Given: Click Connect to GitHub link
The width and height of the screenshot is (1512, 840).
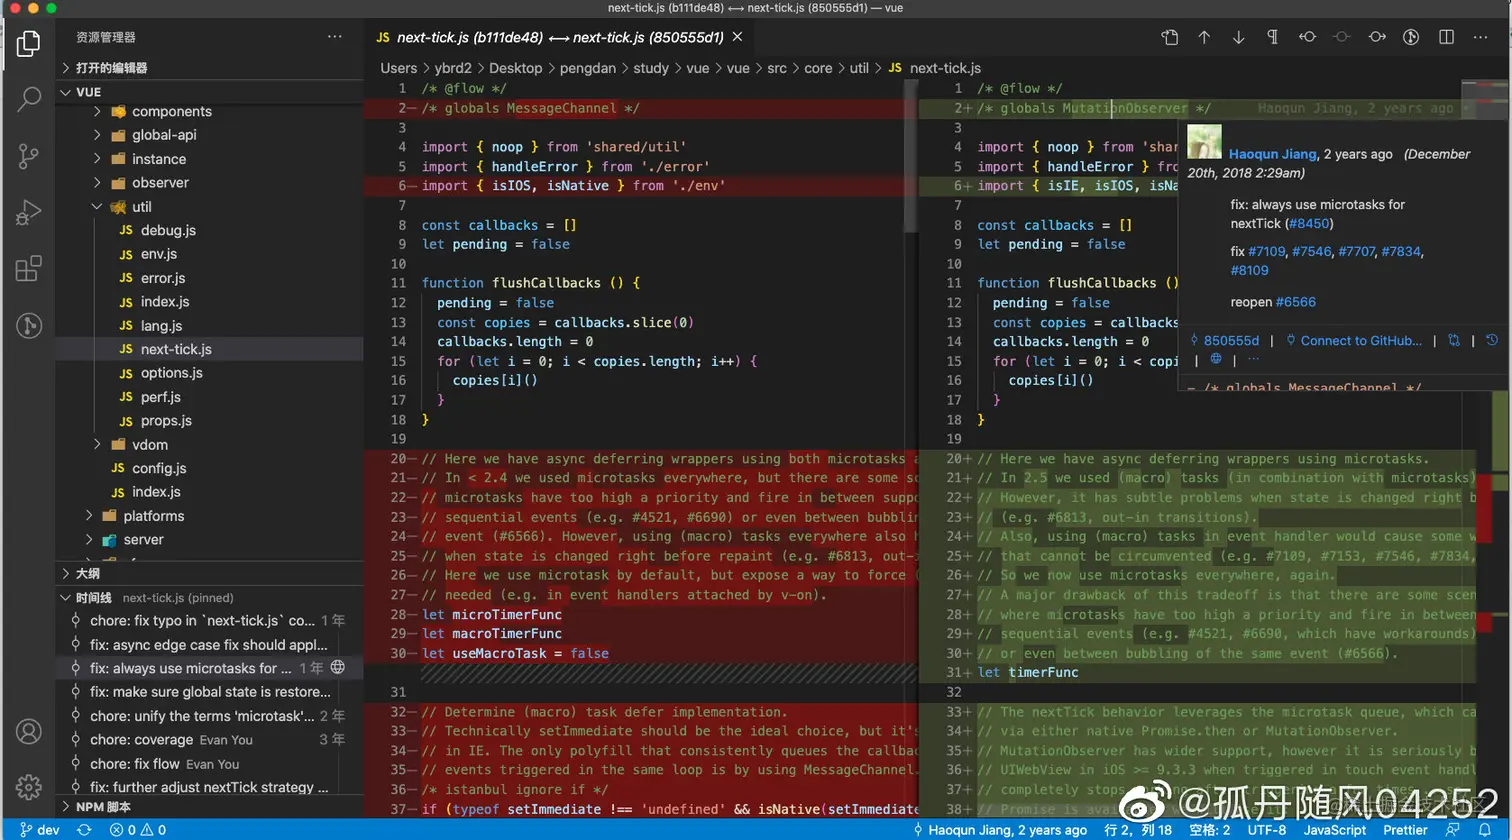Looking at the screenshot, I should click(1361, 341).
